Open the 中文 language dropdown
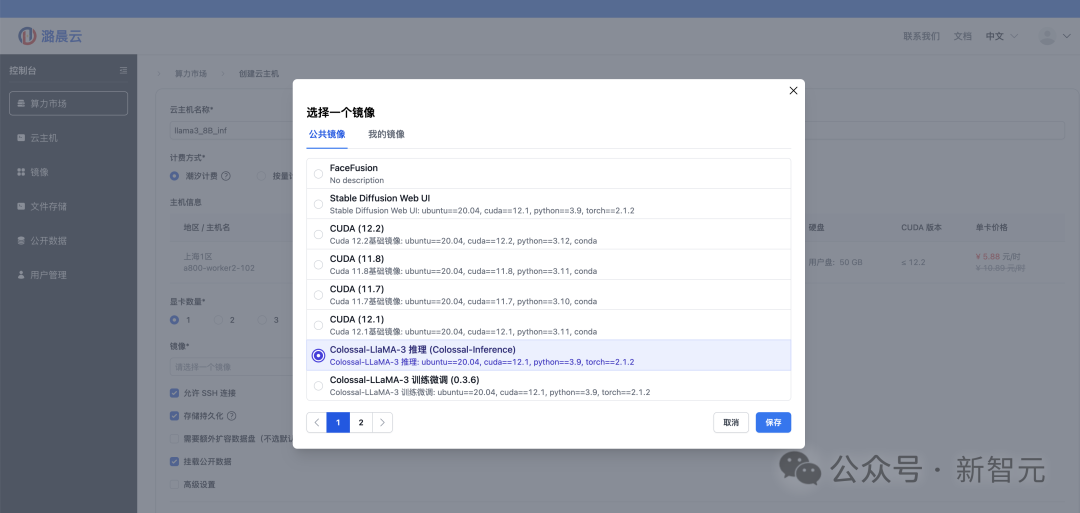Screen dimensions: 1080x513 pos(1001,36)
